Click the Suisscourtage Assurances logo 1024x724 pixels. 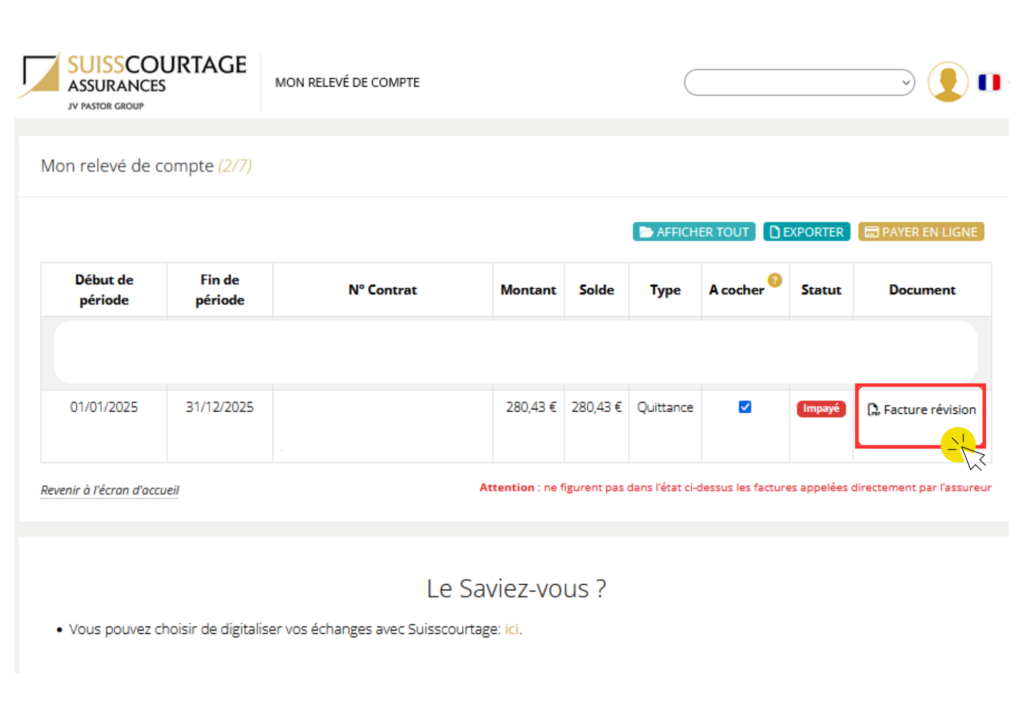pos(132,81)
